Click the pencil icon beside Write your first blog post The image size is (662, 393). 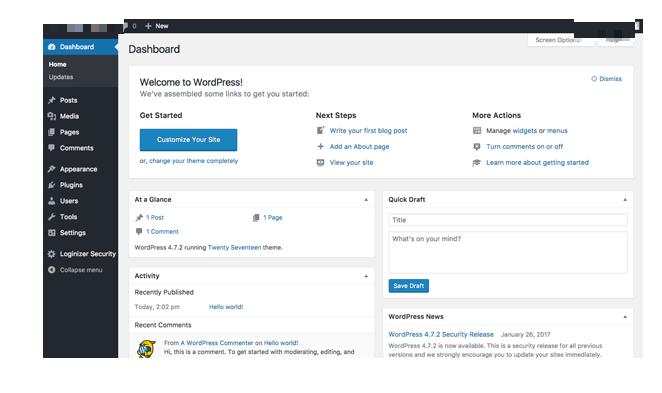pyautogui.click(x=320, y=130)
